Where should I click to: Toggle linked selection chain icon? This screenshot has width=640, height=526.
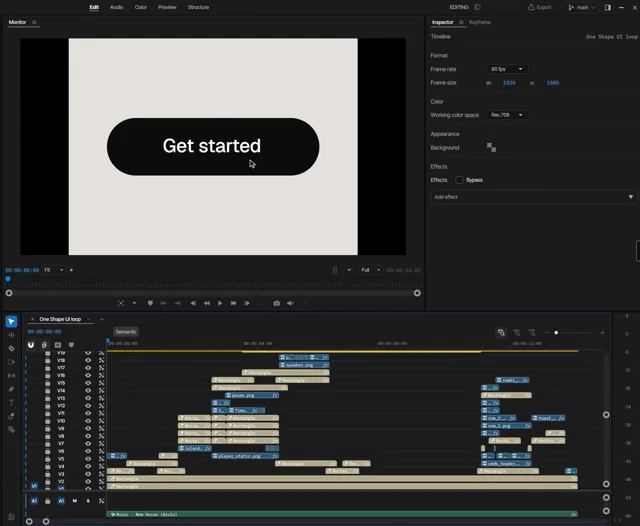(44, 345)
